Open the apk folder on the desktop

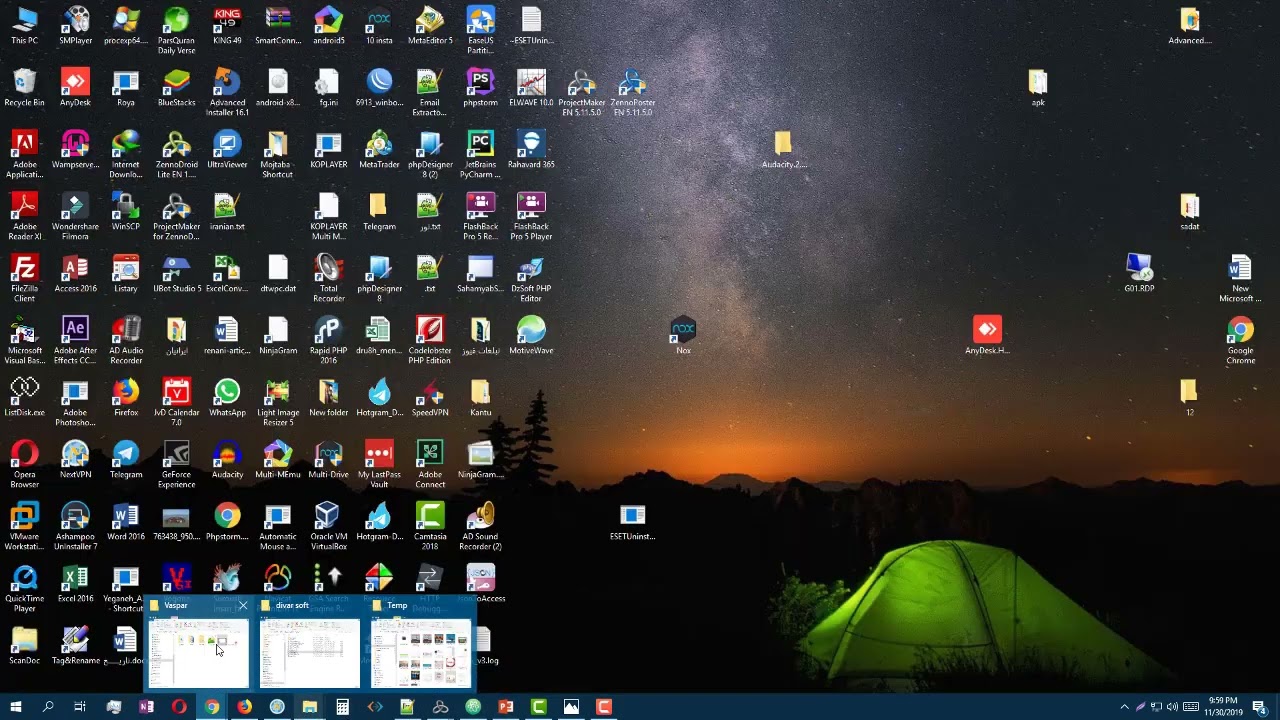(1038, 88)
